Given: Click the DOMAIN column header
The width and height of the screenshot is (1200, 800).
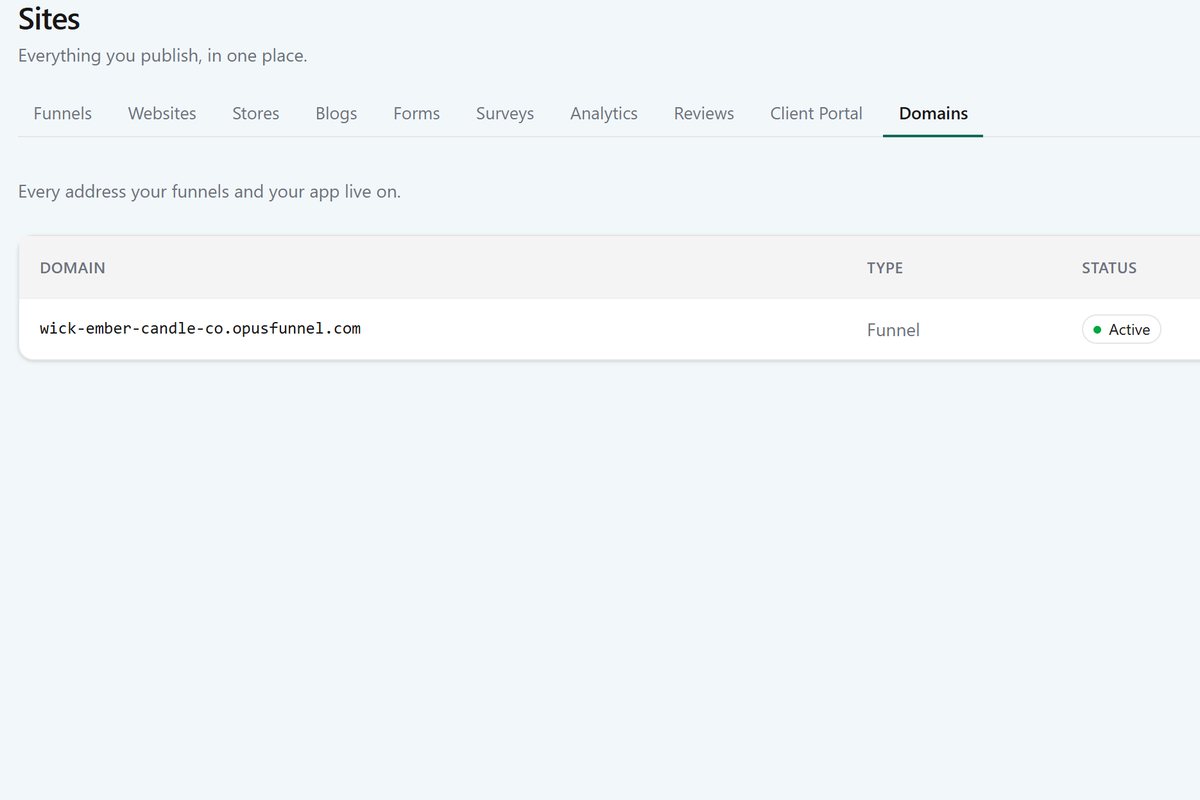Looking at the screenshot, I should click(72, 268).
